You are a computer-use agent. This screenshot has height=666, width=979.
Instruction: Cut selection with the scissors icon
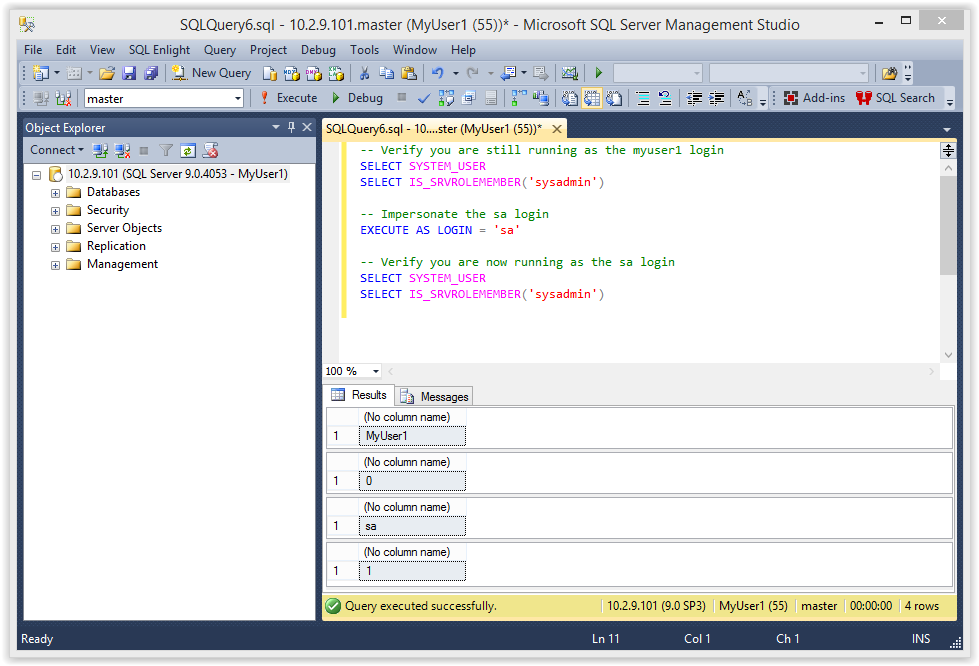pos(365,73)
